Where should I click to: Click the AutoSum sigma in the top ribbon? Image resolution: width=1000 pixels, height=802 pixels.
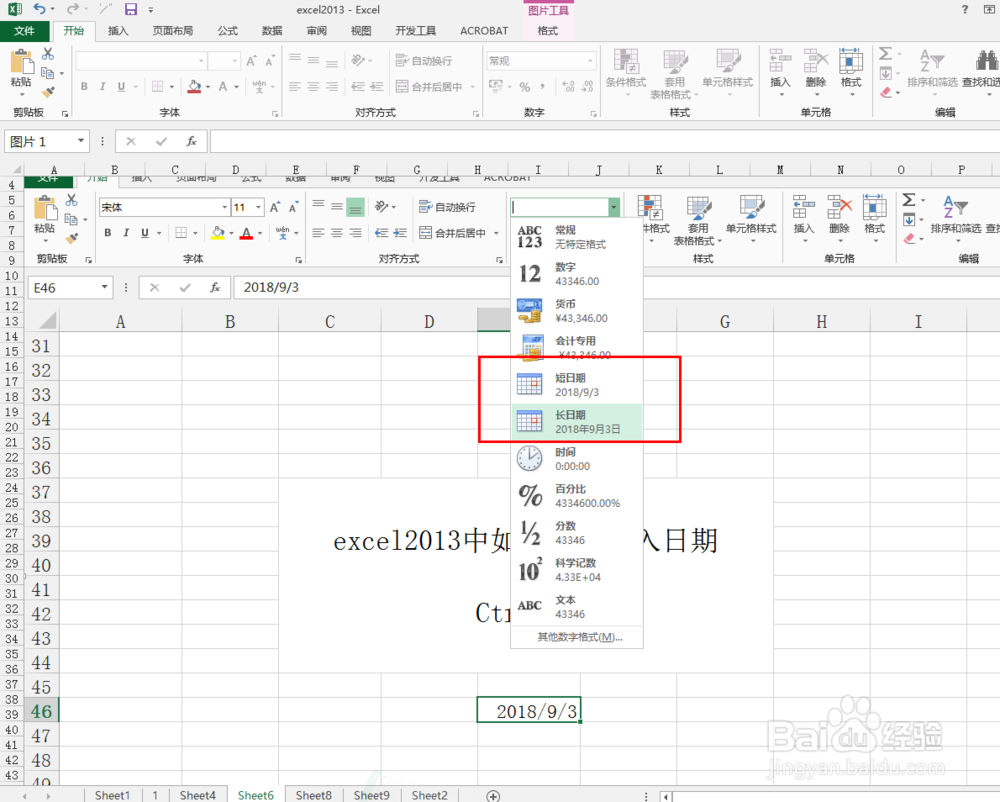point(885,54)
